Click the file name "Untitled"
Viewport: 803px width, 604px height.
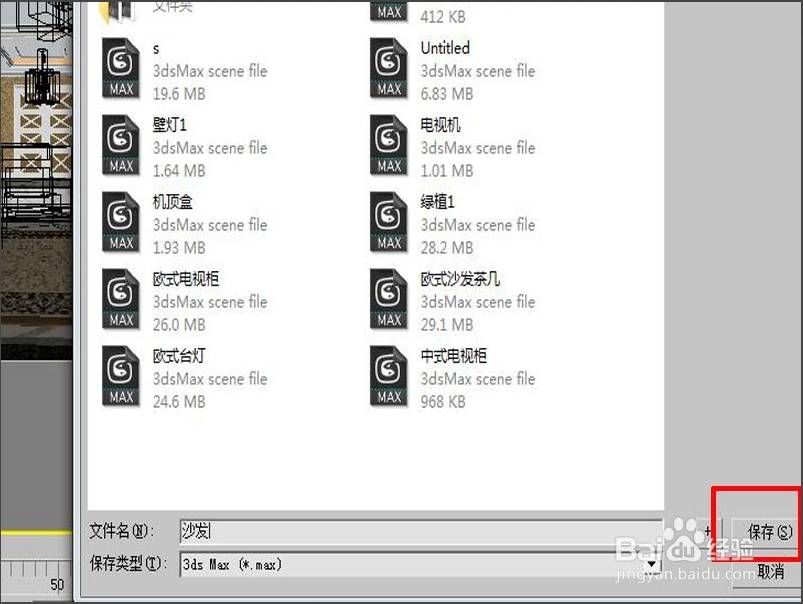coord(445,48)
